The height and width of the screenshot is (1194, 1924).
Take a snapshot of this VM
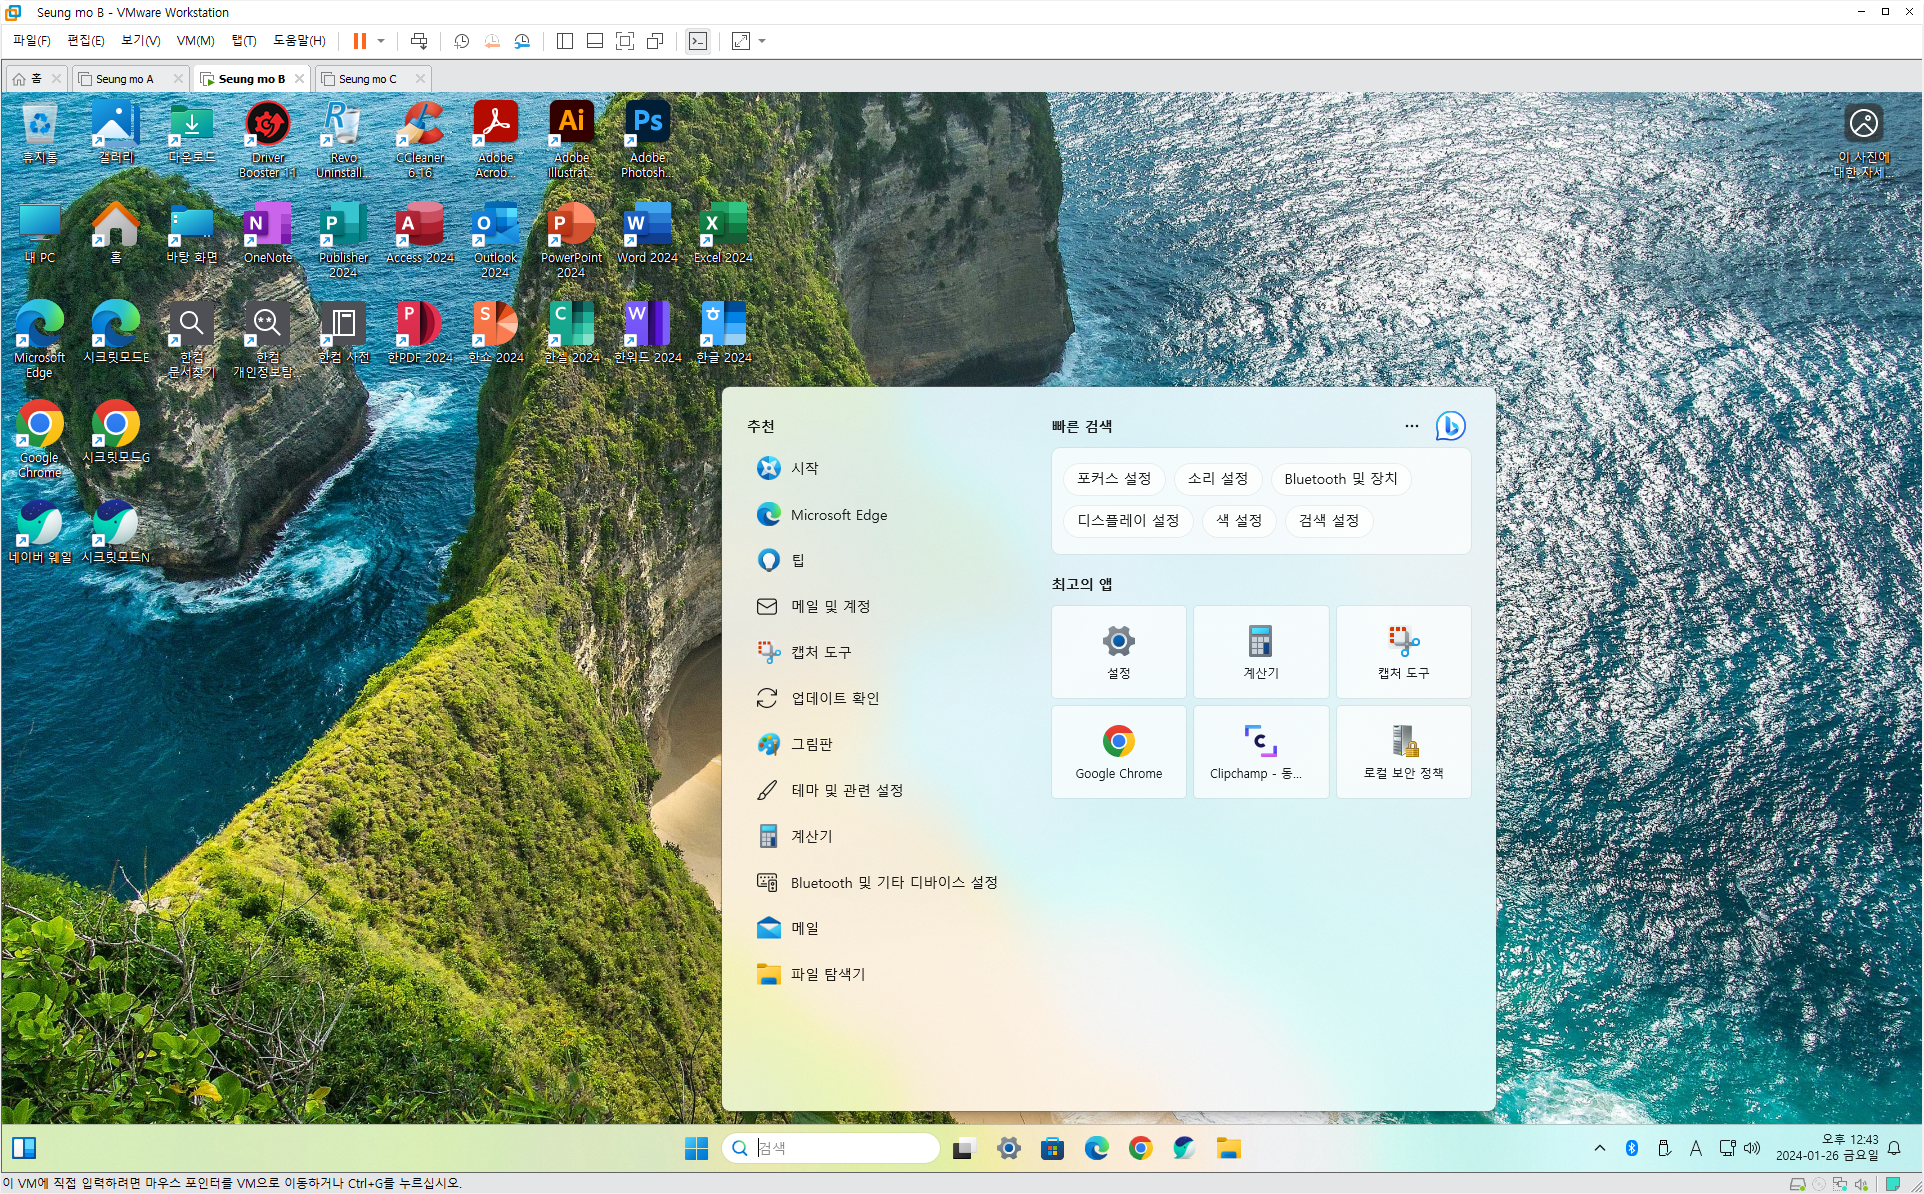pyautogui.click(x=461, y=41)
